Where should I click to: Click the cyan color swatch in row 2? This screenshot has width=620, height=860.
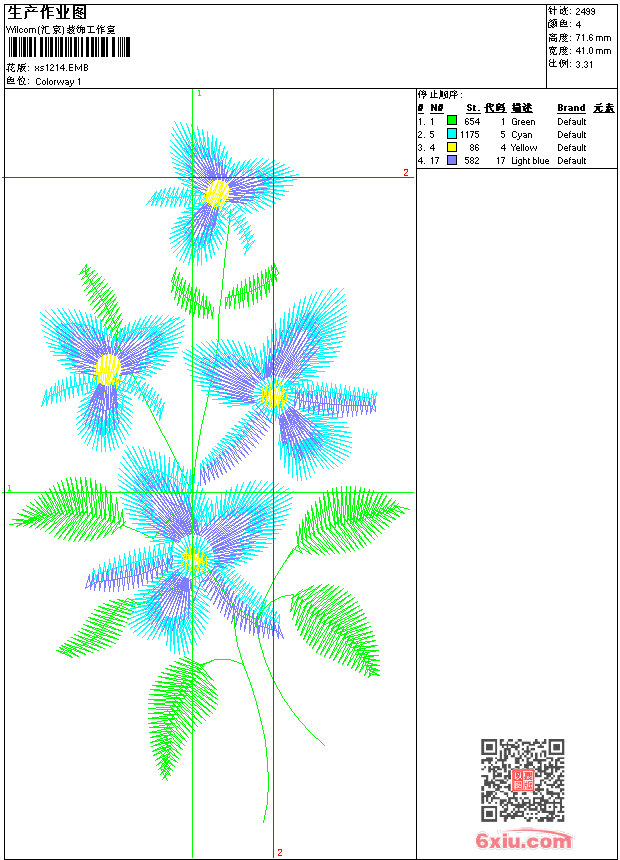coord(452,134)
